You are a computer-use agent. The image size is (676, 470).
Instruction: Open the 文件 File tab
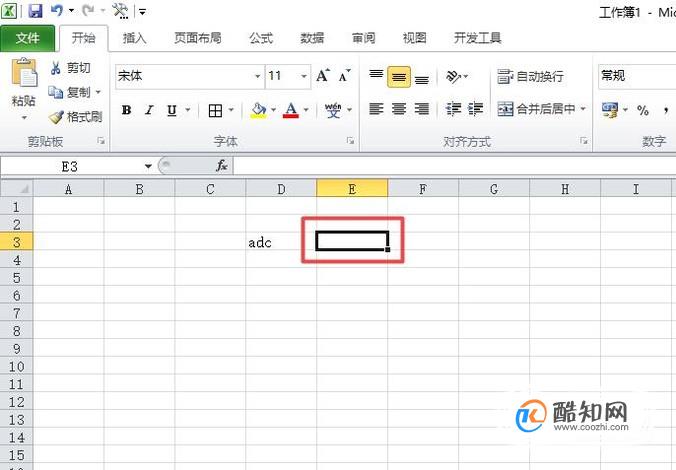click(28, 38)
